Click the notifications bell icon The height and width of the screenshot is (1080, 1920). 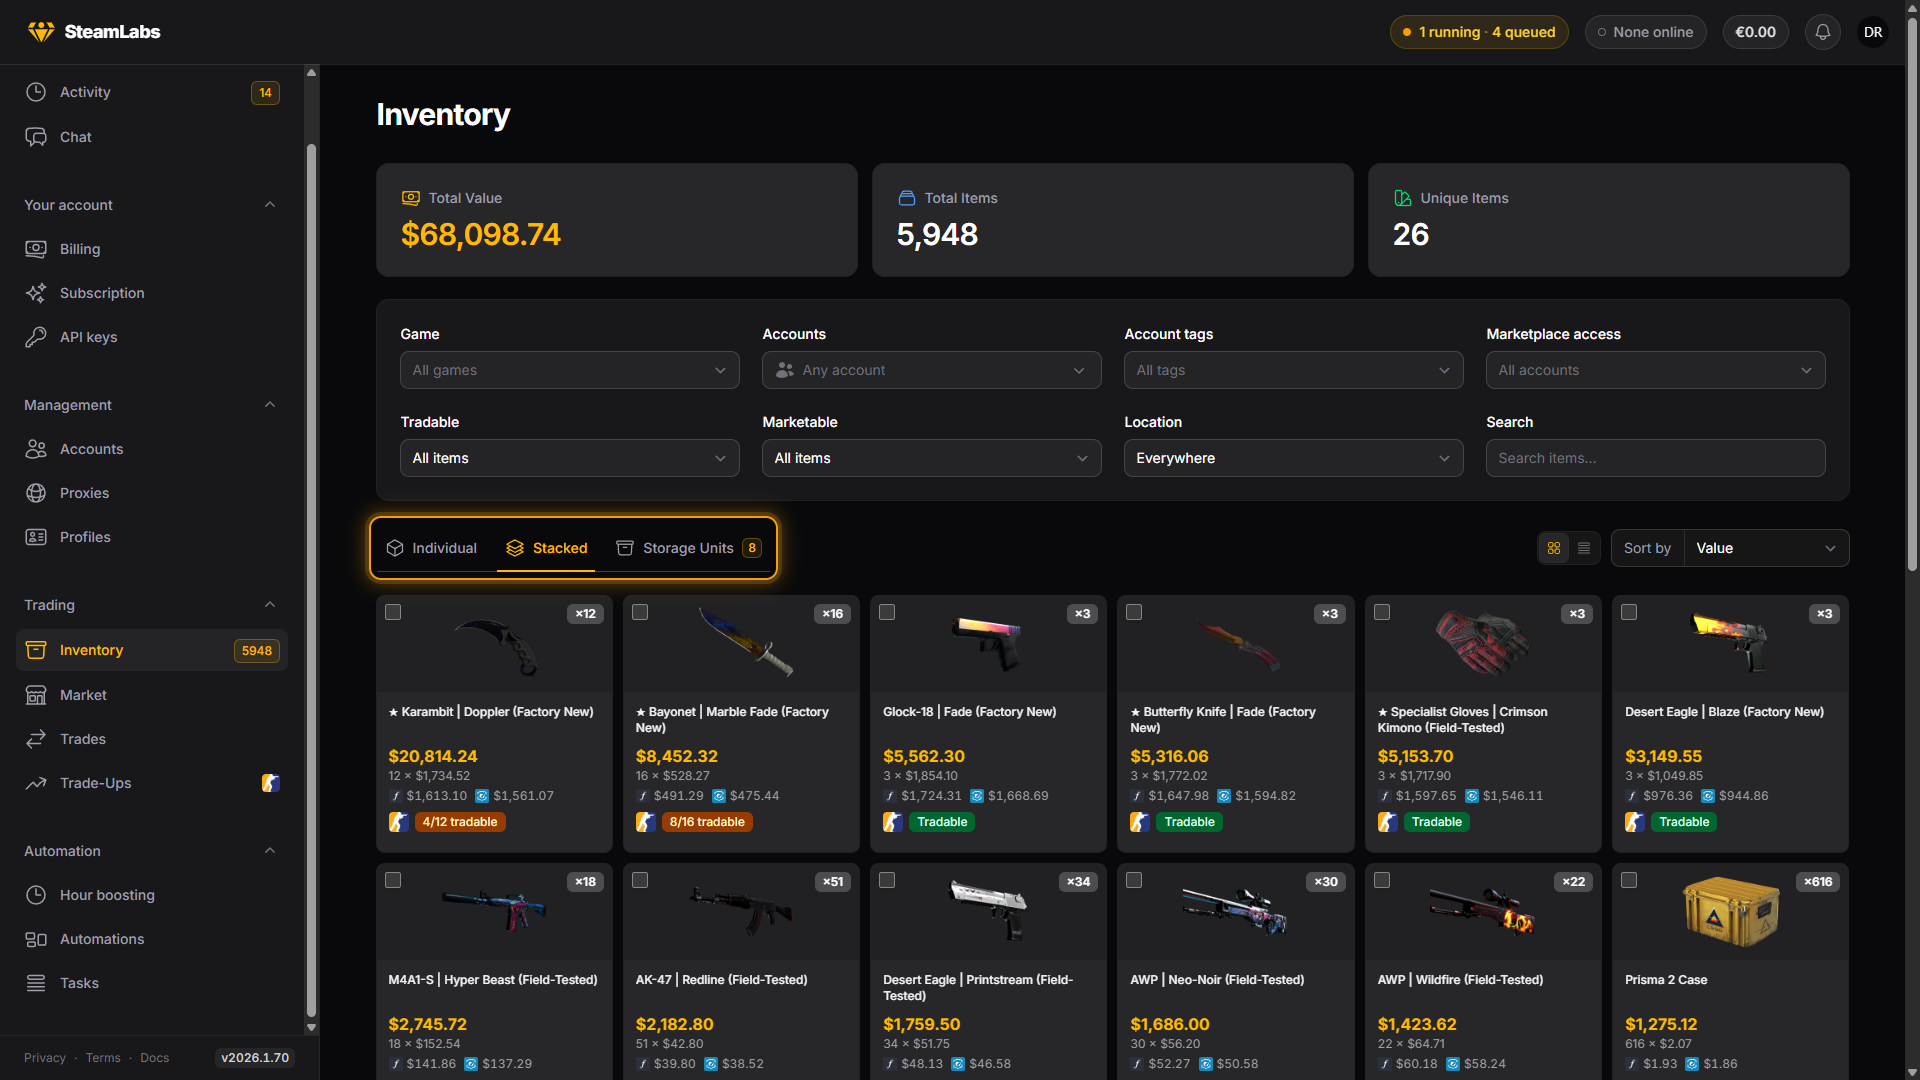pos(1823,32)
